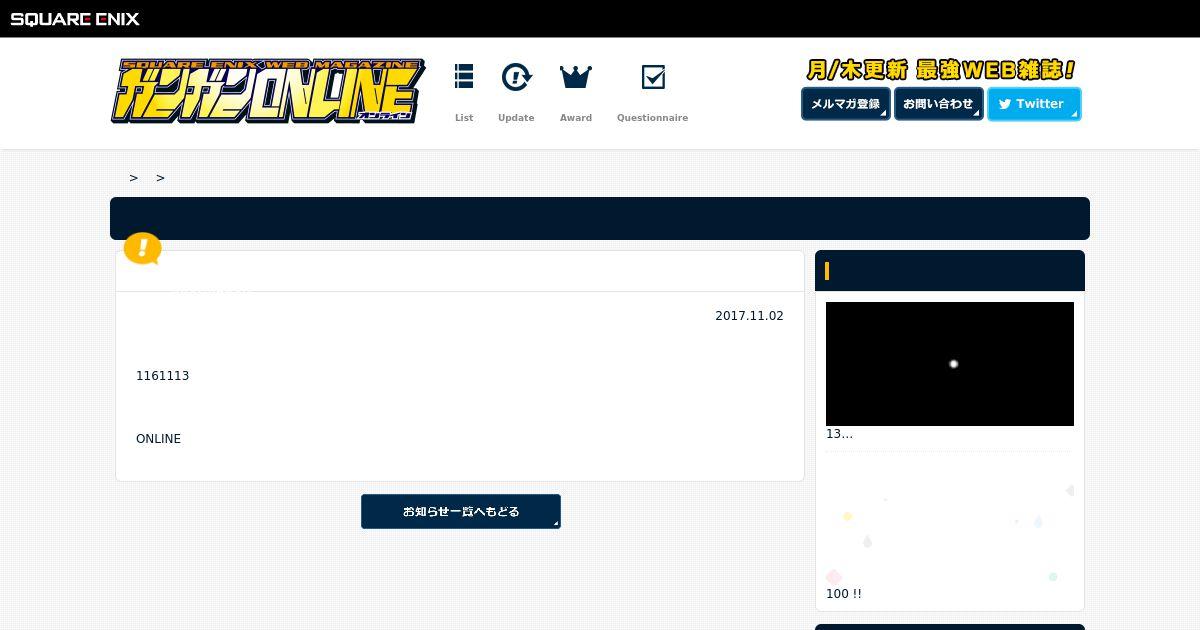Click the exclamation speech bubble icon
The image size is (1200, 630).
coord(142,248)
